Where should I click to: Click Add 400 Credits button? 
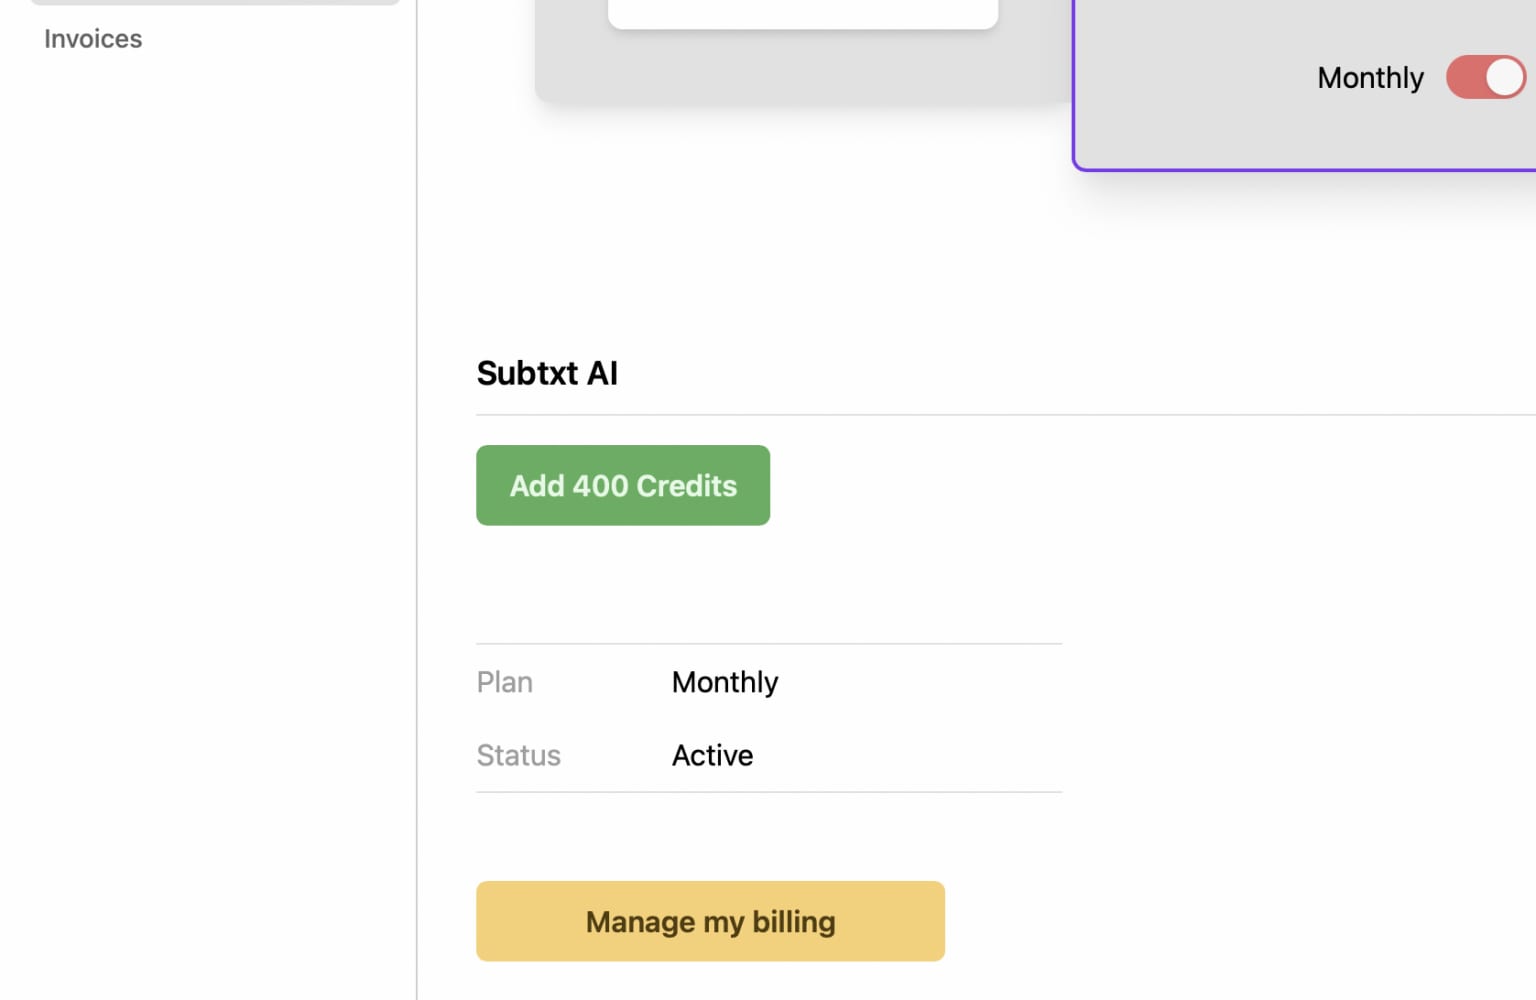623,485
